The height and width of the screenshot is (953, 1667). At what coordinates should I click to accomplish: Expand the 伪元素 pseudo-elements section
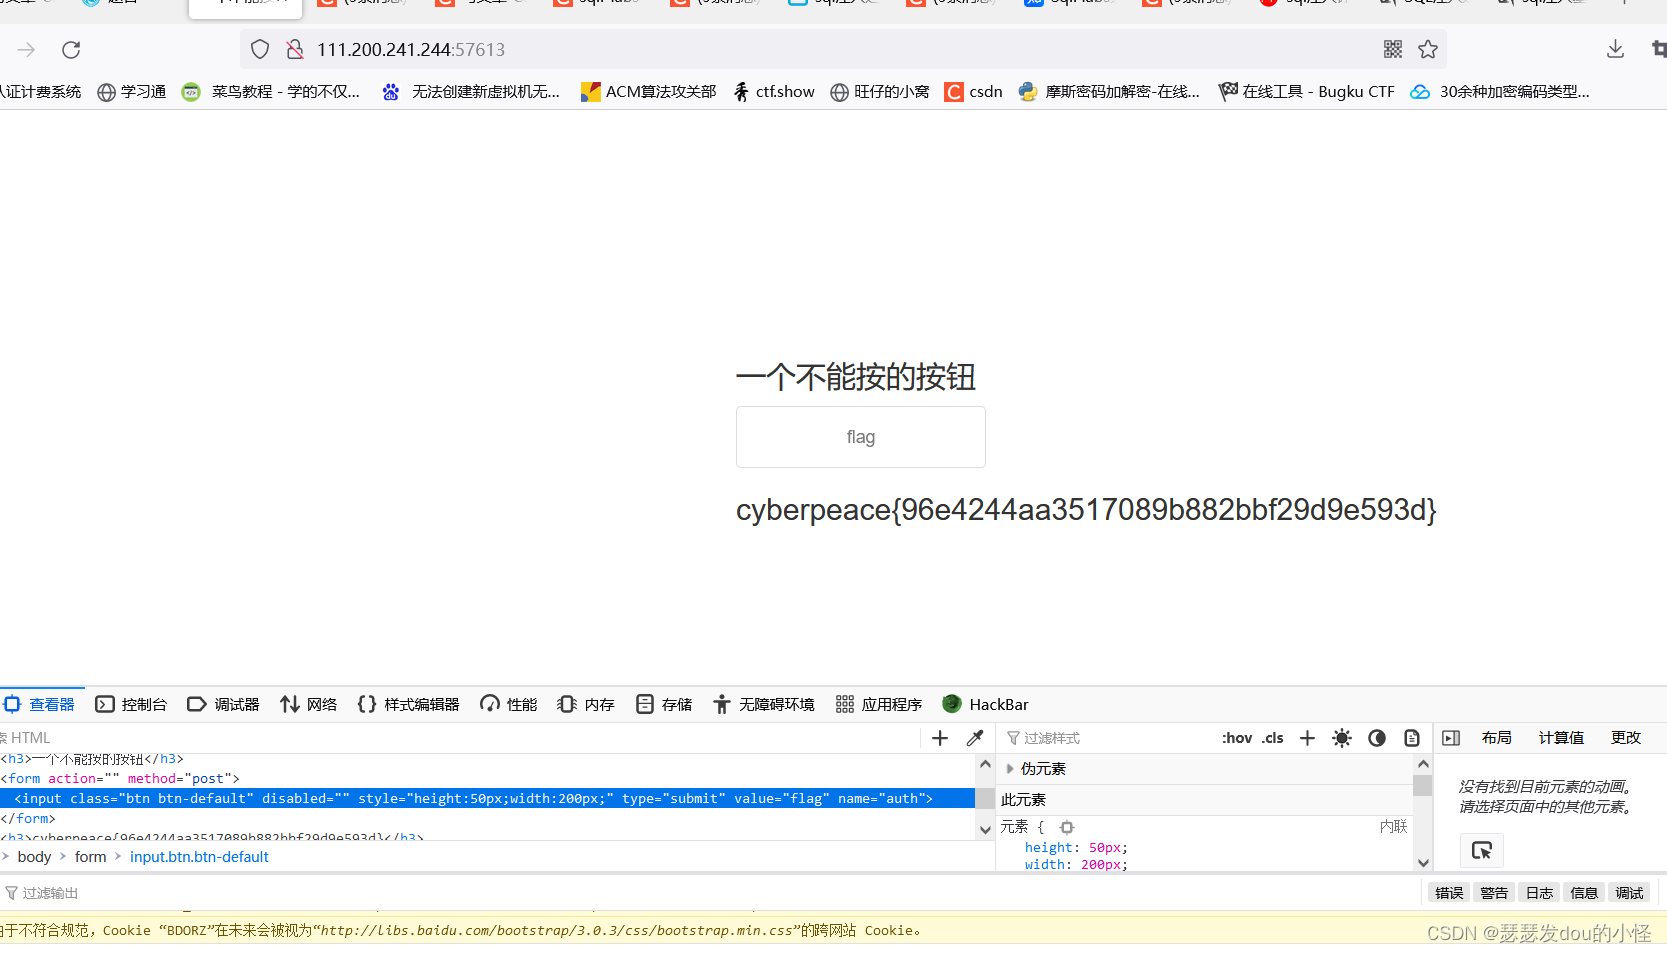[x=1010, y=769]
